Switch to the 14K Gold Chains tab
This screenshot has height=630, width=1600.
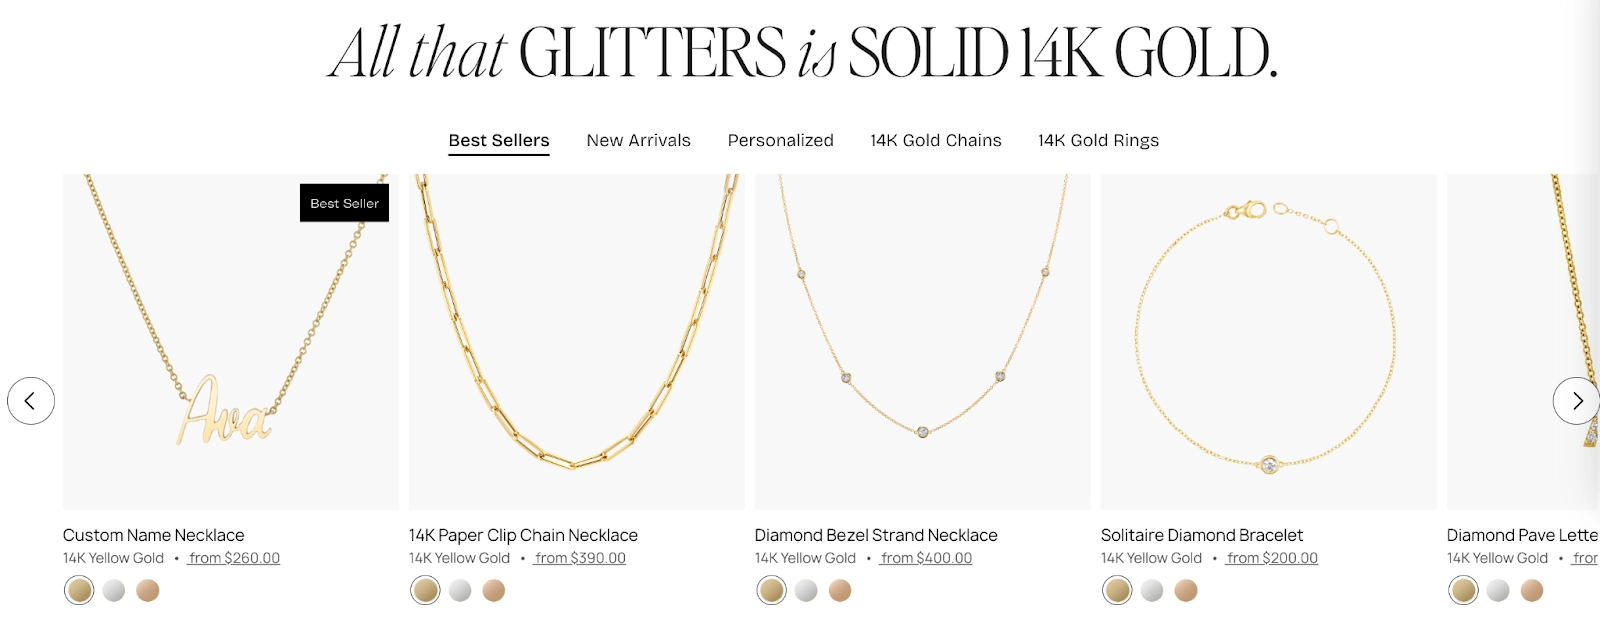(935, 140)
